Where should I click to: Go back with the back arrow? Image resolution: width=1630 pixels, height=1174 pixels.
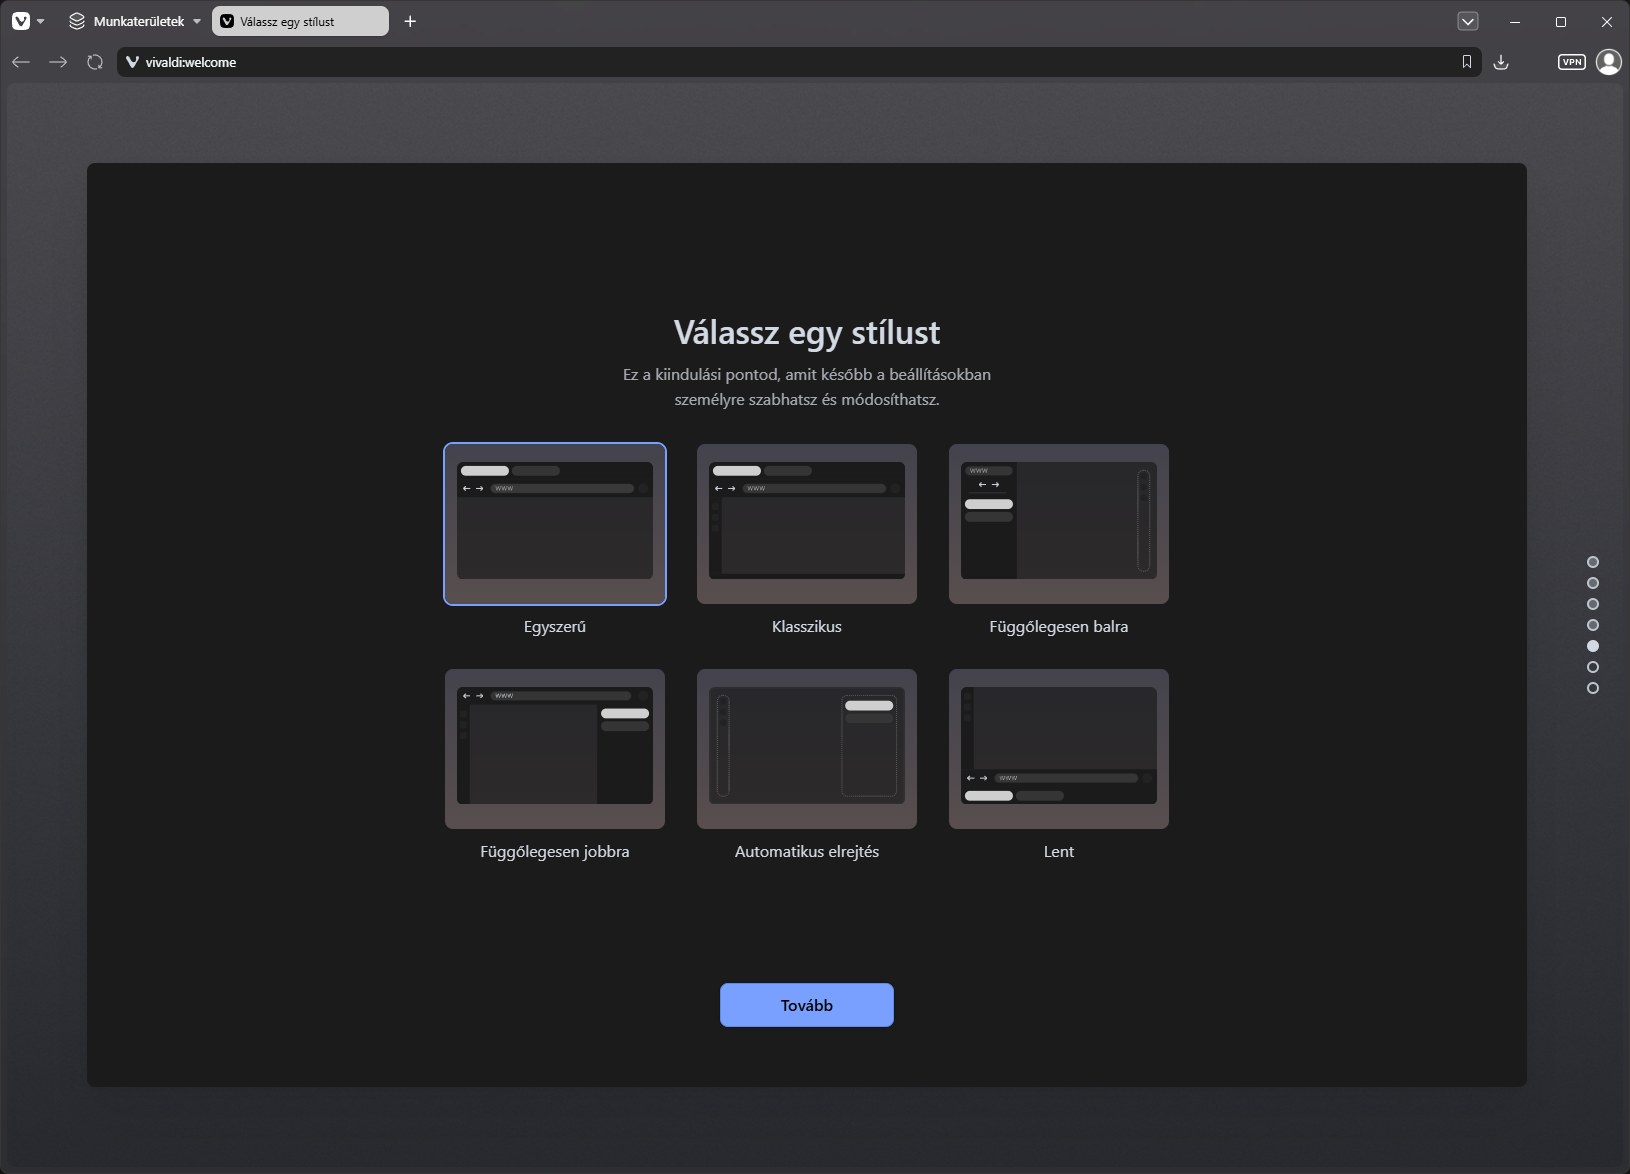click(x=21, y=62)
